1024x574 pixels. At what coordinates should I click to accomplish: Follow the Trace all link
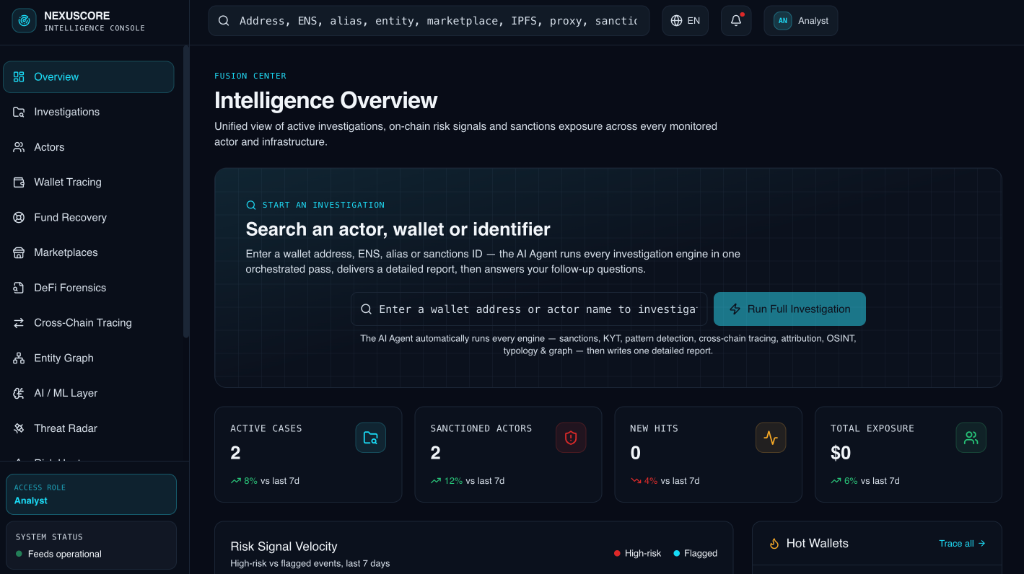coord(962,544)
